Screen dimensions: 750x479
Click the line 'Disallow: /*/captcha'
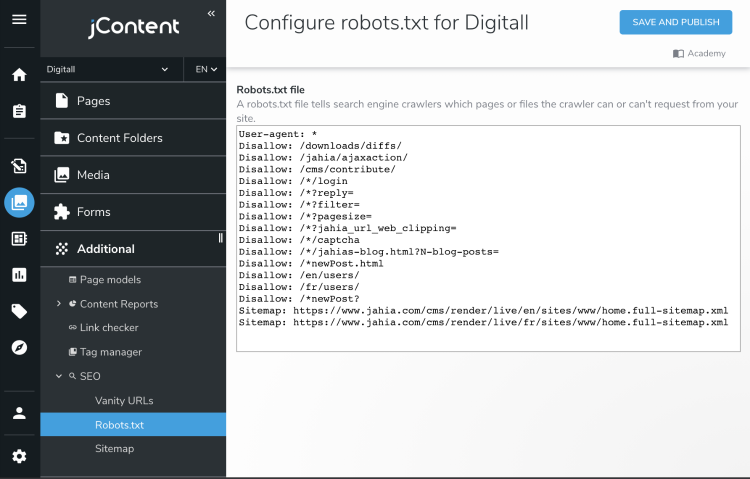(x=299, y=240)
